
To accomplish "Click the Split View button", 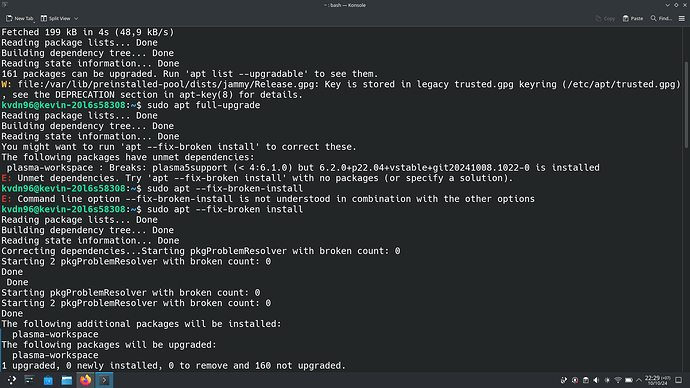I will (56, 18).
